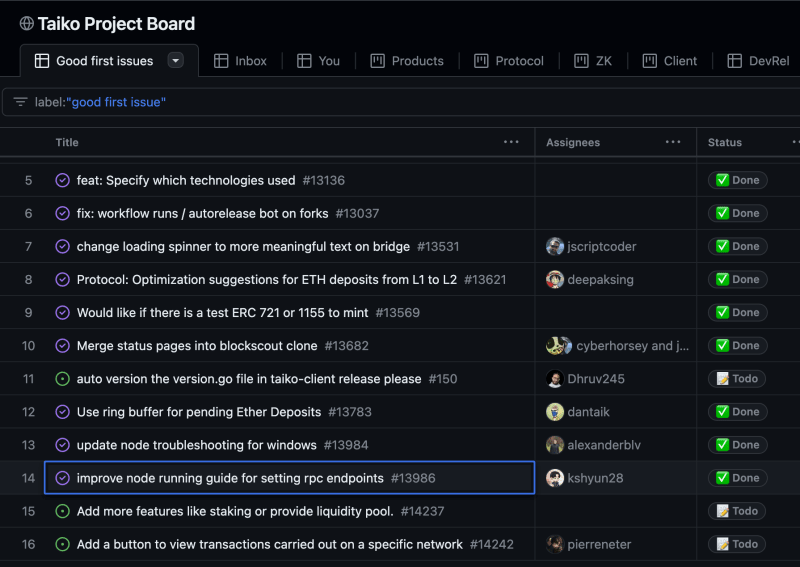This screenshot has width=800, height=567.
Task: Open issue feat: Specify which technologies used
Action: pyautogui.click(x=186, y=180)
